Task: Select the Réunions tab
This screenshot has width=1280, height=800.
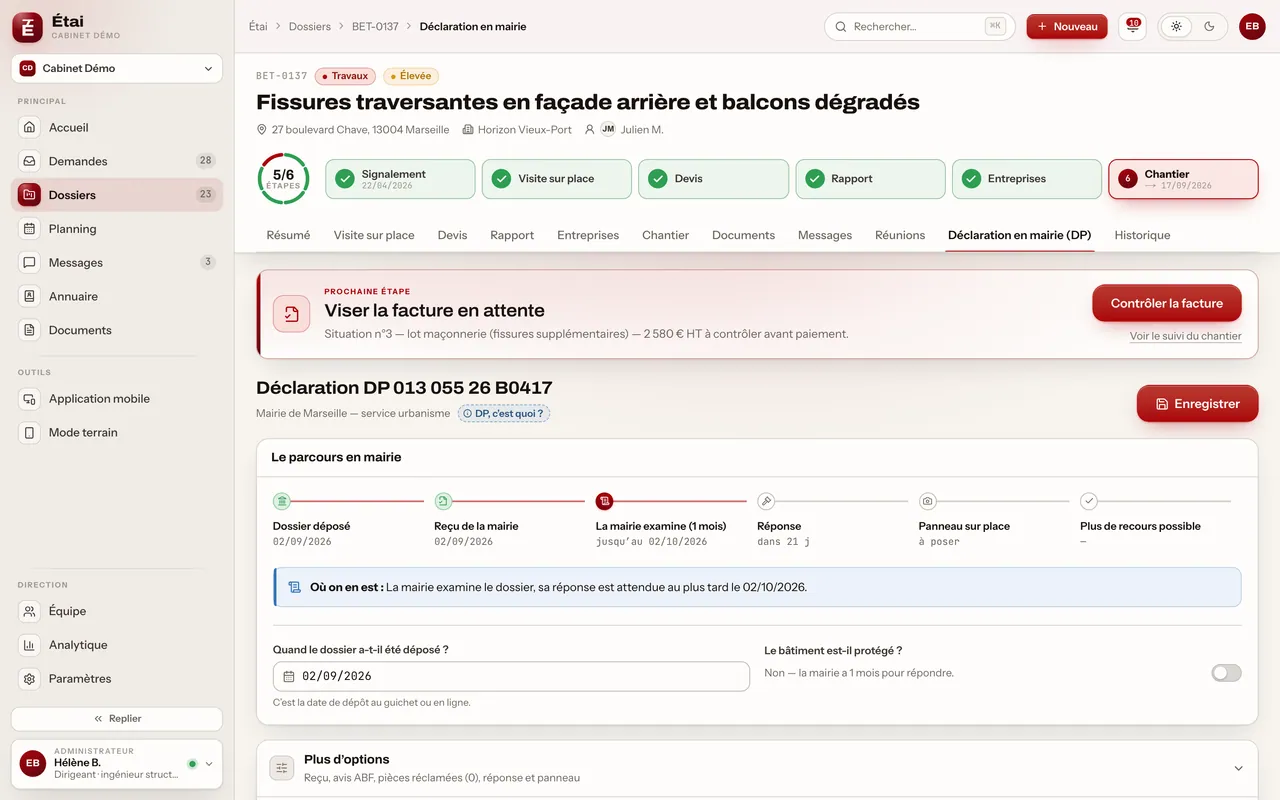Action: coord(900,235)
